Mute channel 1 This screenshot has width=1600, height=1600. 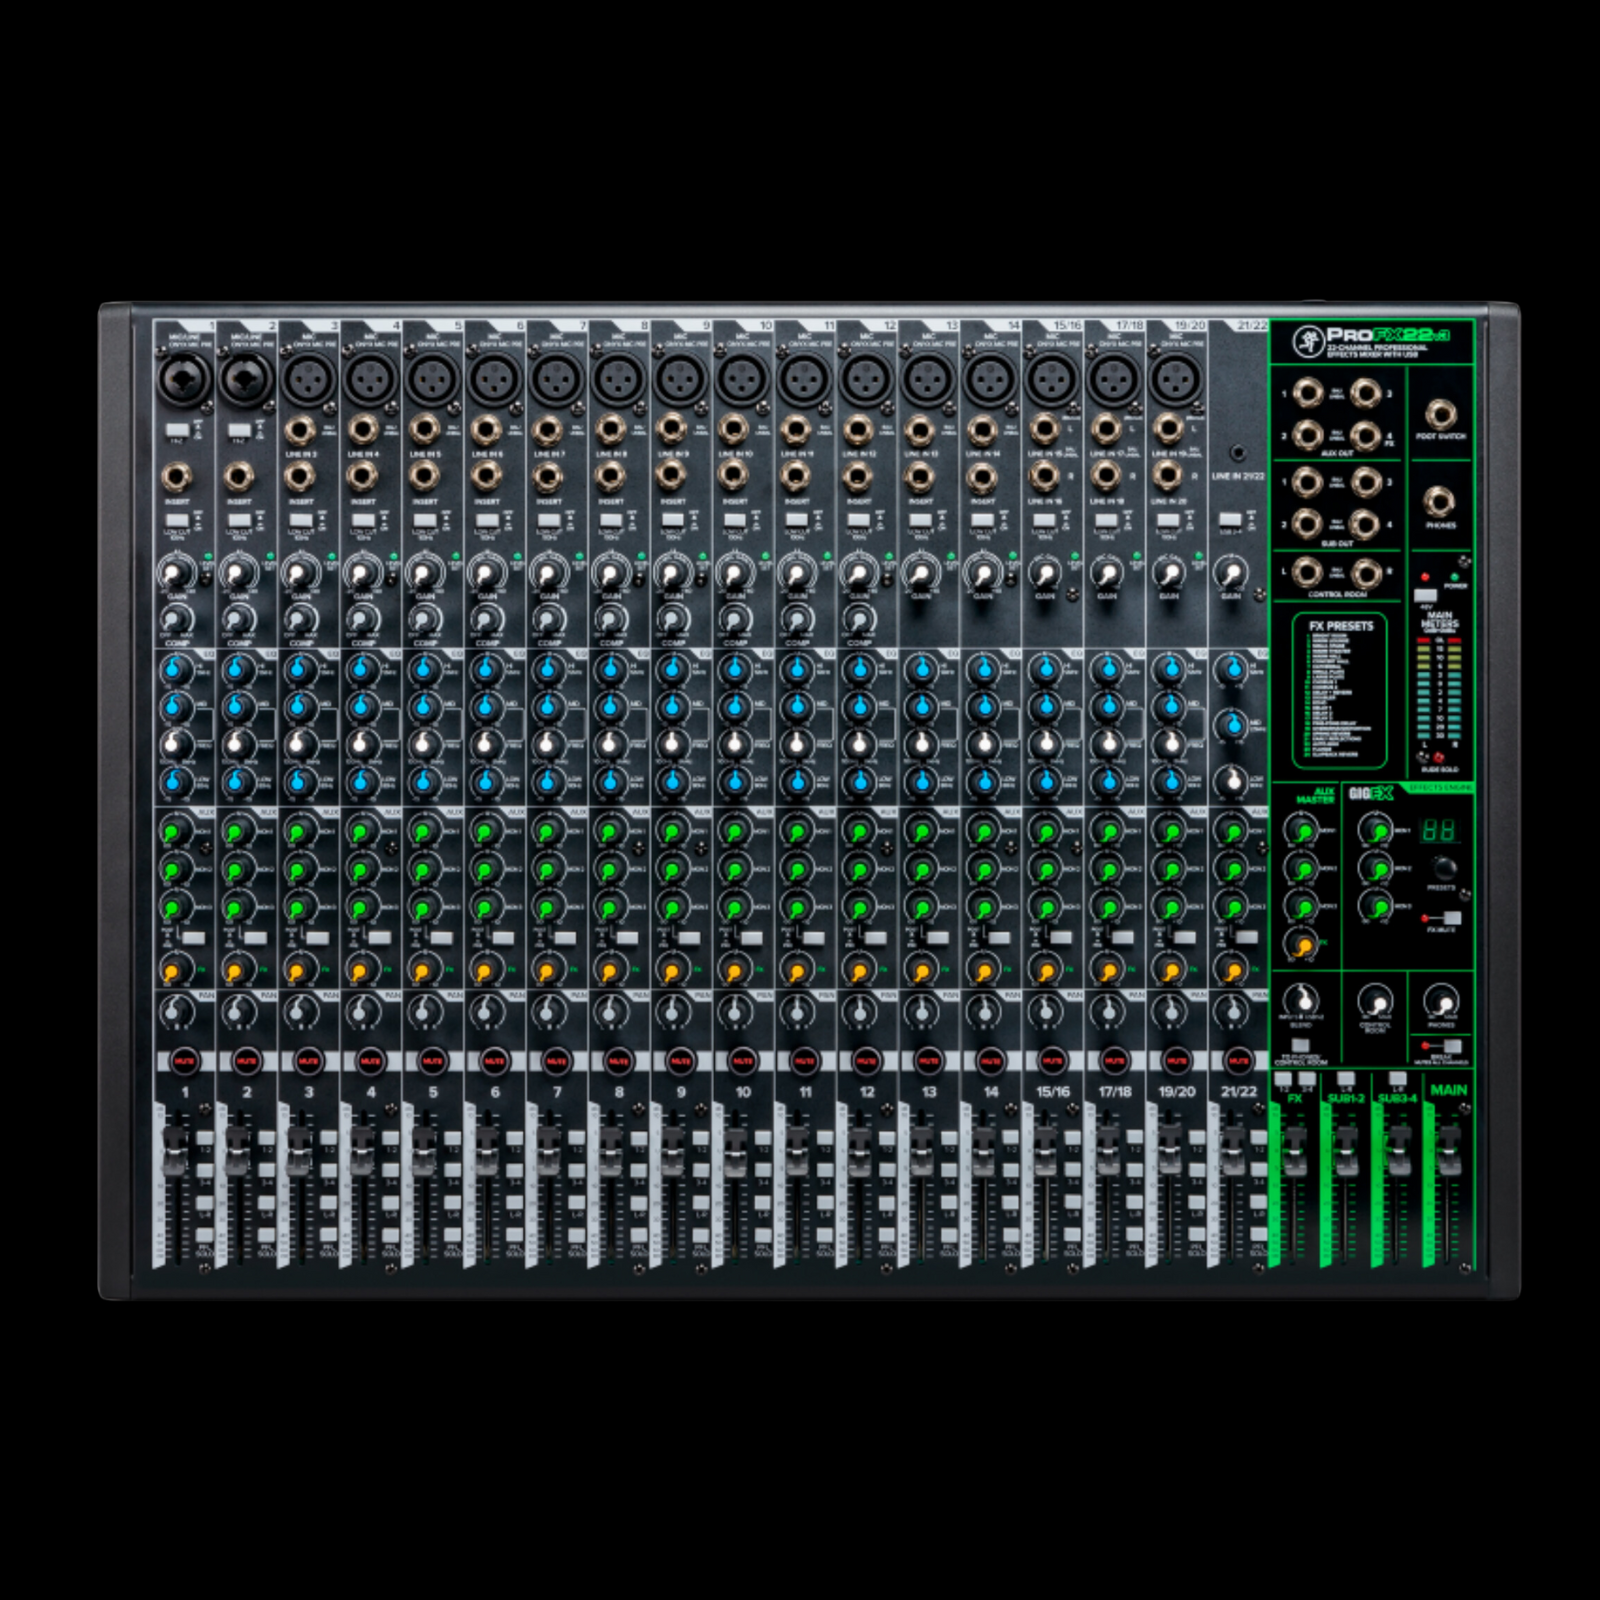[184, 1060]
